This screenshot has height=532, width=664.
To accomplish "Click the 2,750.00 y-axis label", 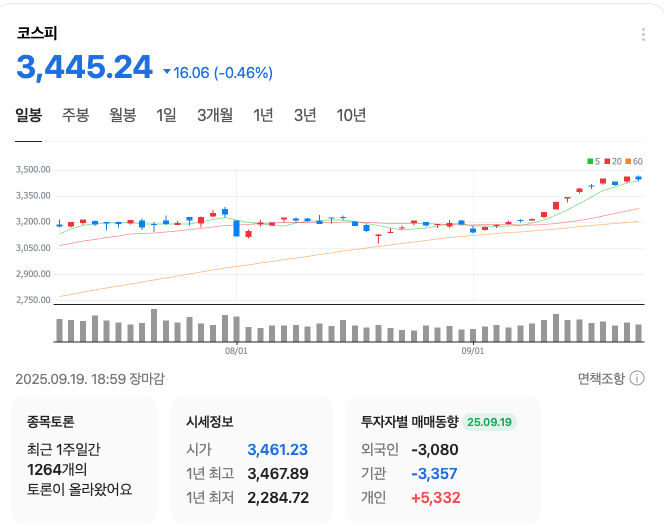I will pyautogui.click(x=33, y=300).
